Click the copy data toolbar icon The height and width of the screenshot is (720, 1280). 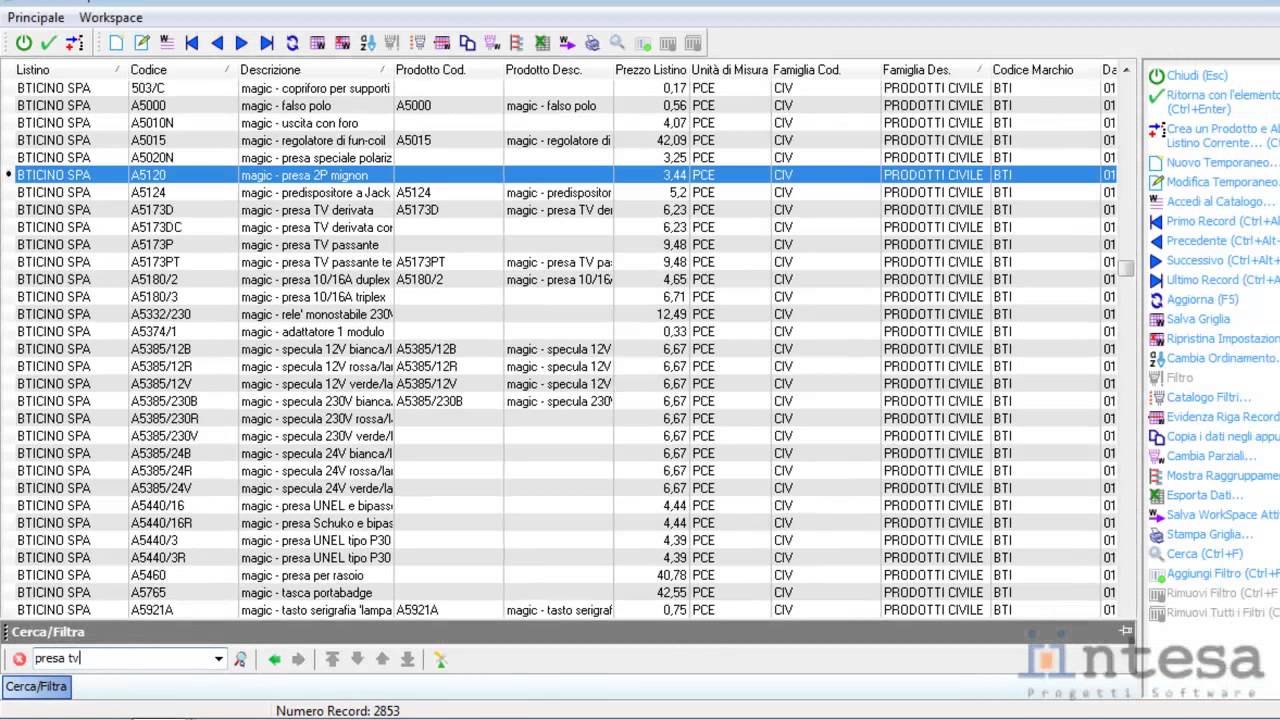click(x=467, y=43)
